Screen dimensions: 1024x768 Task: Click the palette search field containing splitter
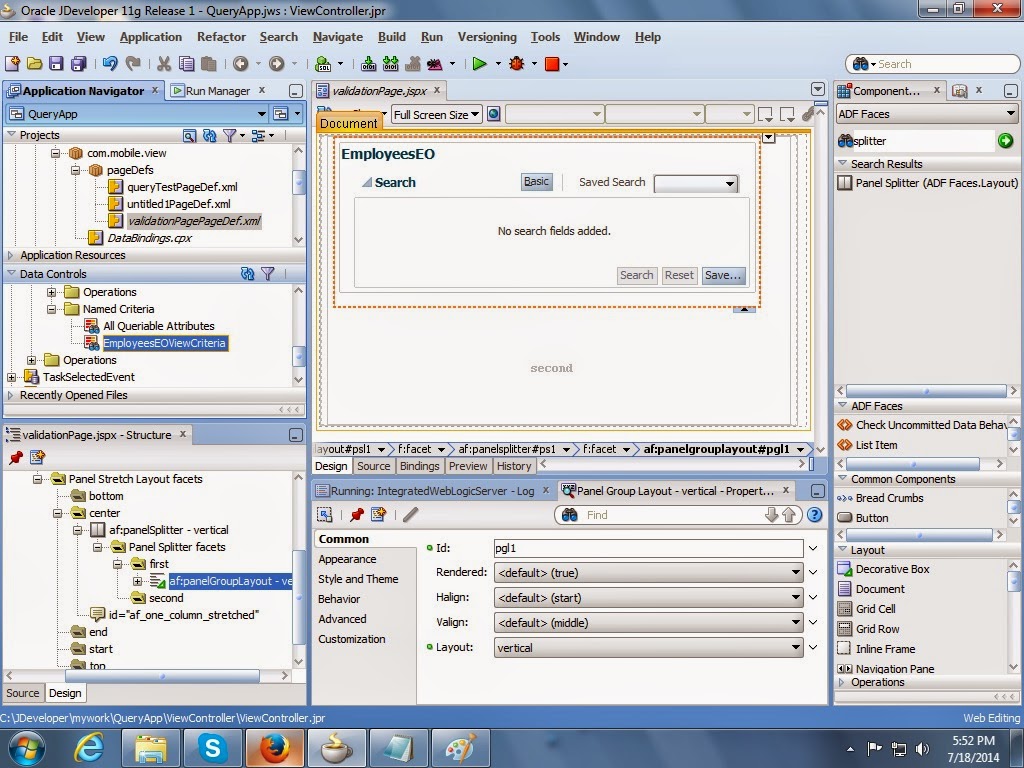tap(922, 141)
